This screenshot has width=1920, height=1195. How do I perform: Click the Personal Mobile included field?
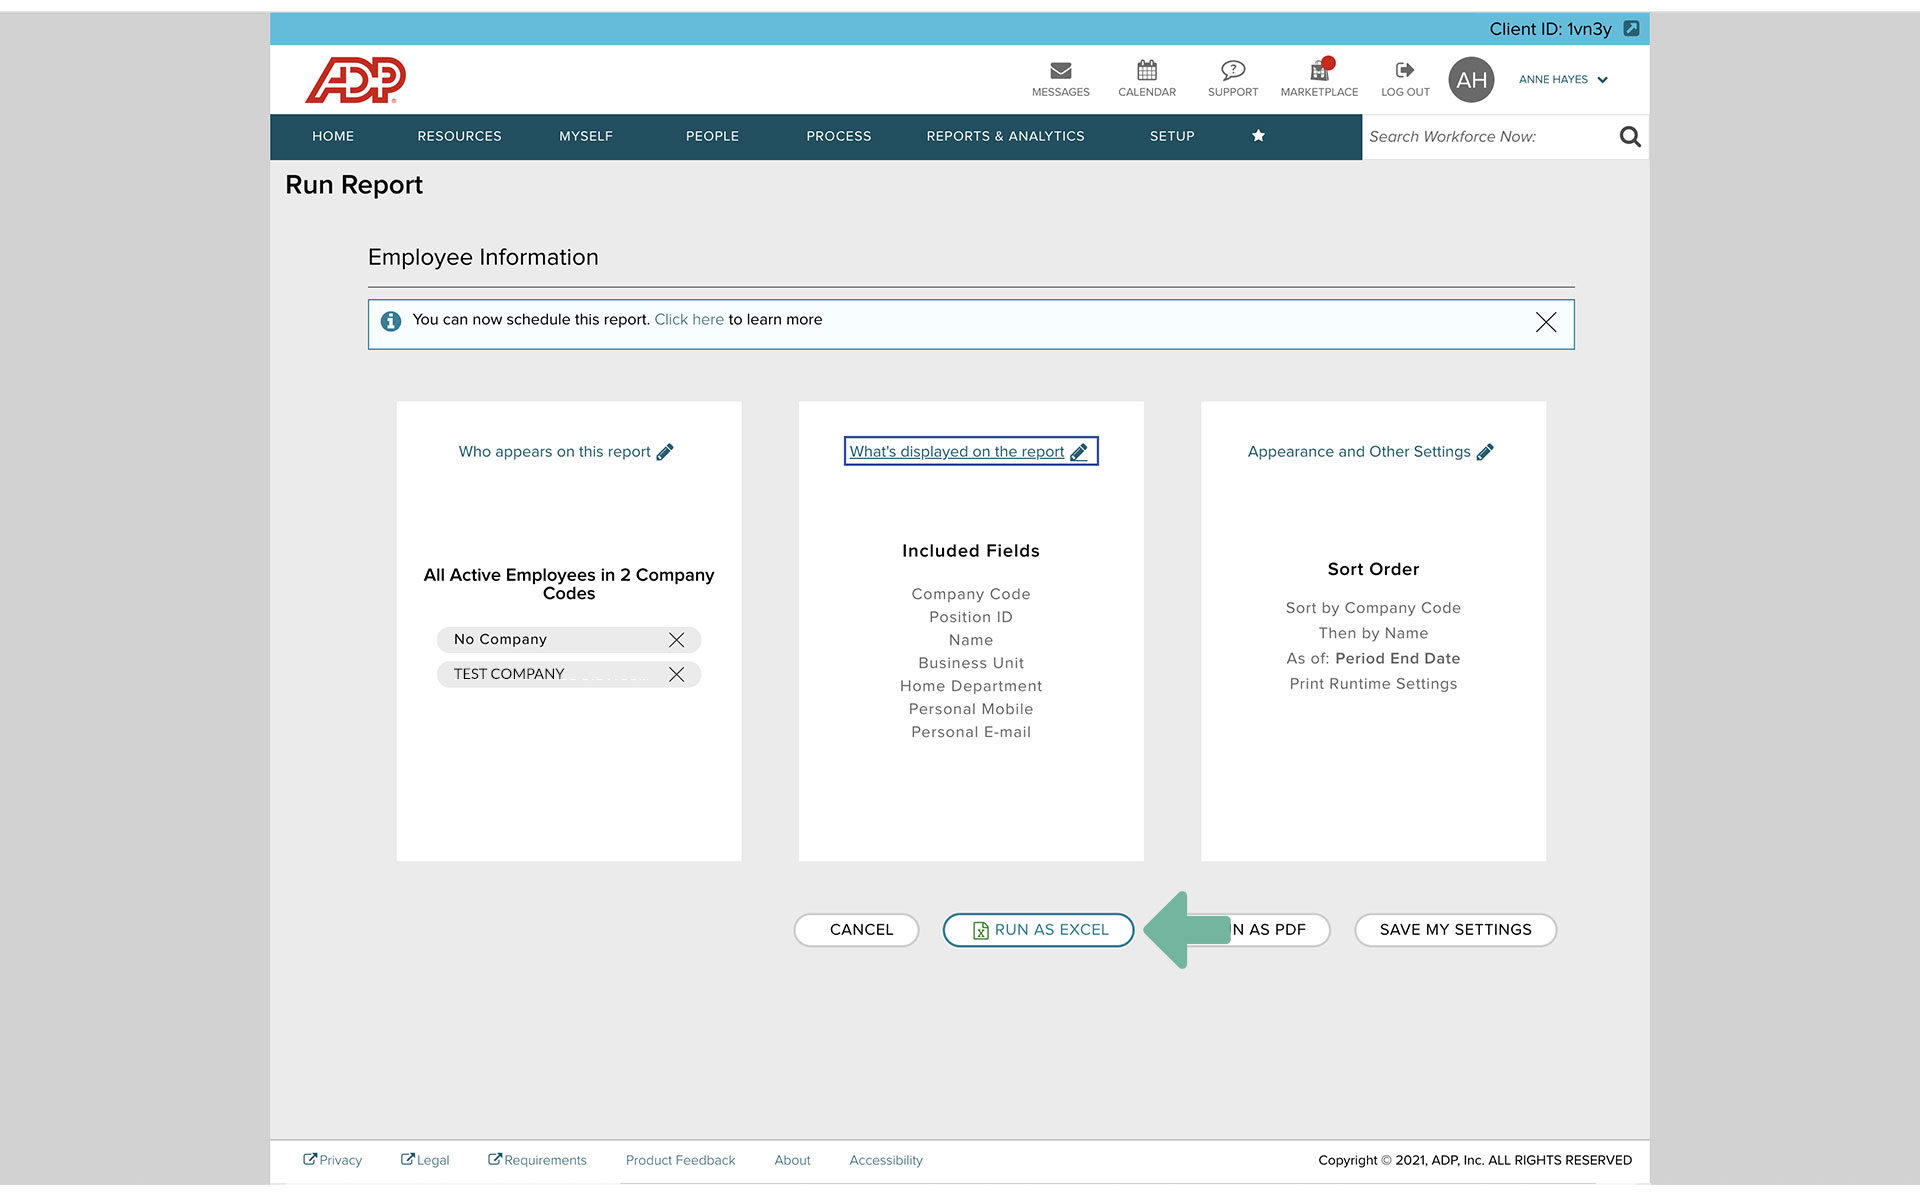pos(971,709)
